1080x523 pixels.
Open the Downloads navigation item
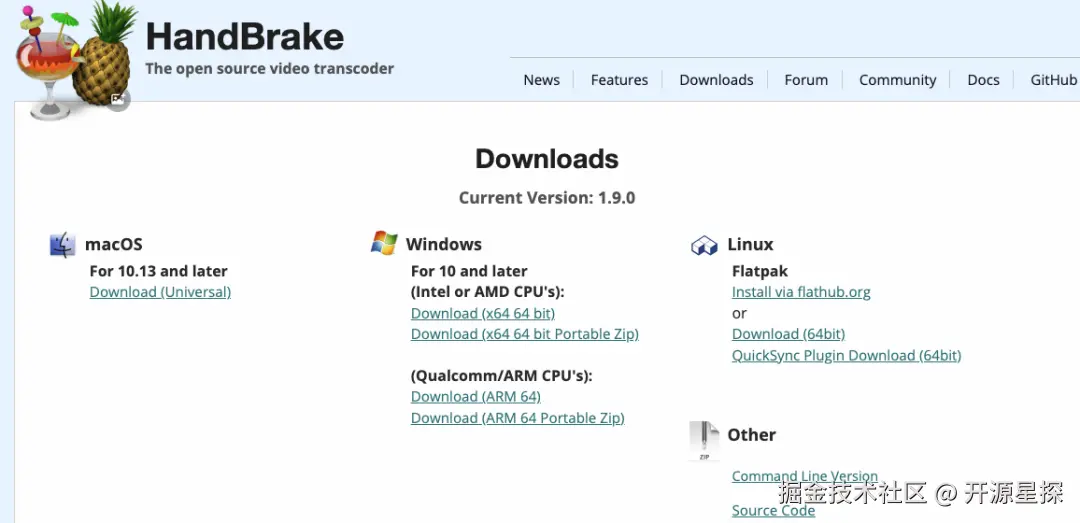(716, 80)
